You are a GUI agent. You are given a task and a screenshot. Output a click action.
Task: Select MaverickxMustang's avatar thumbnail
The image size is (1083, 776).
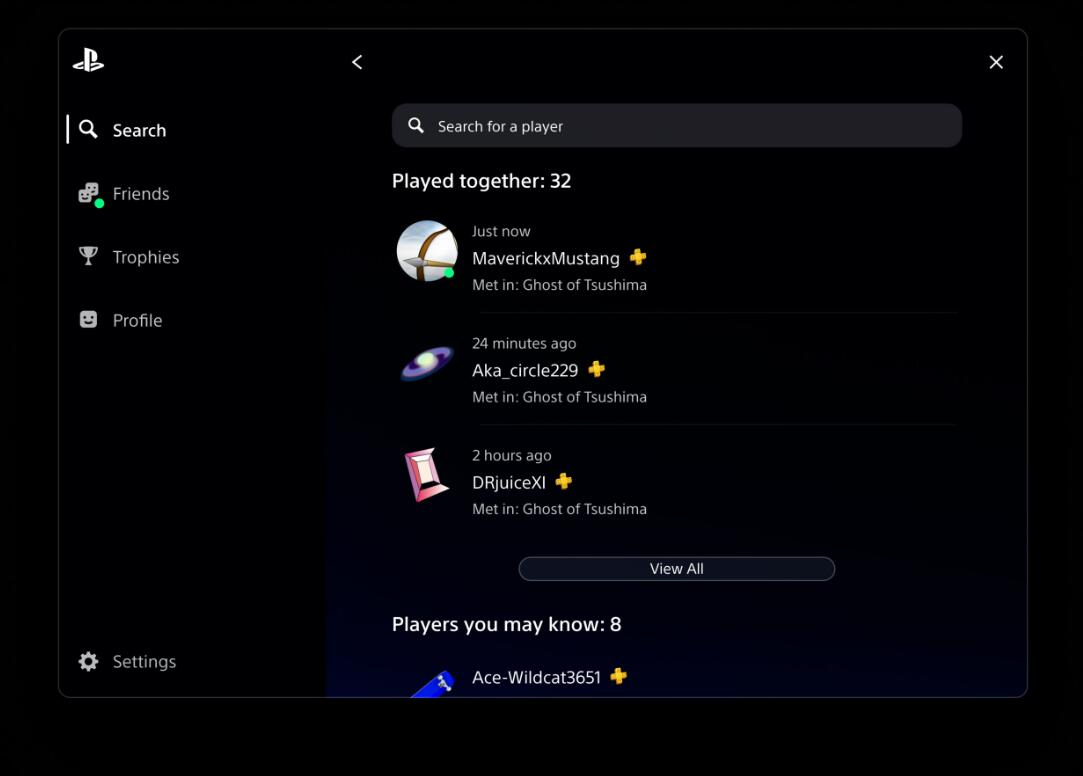[x=427, y=251]
